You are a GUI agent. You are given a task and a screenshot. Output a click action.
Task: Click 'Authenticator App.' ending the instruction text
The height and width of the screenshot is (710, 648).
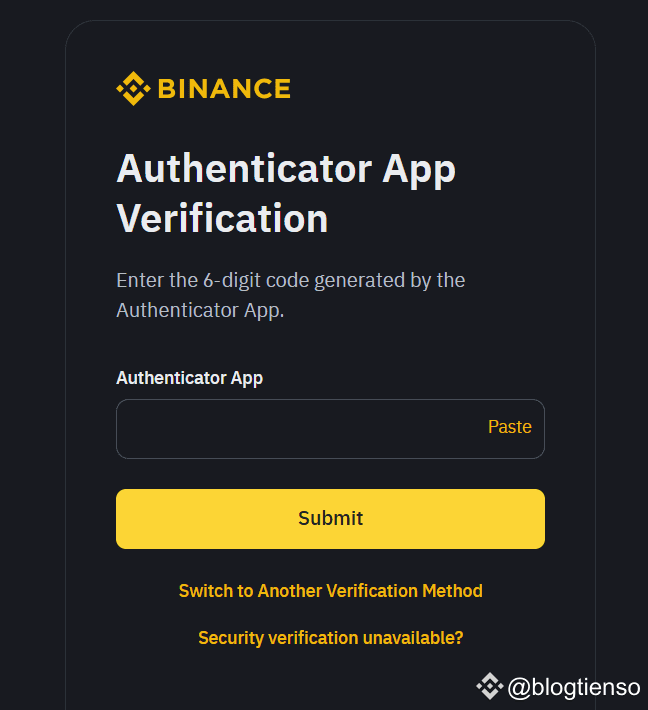pos(200,310)
